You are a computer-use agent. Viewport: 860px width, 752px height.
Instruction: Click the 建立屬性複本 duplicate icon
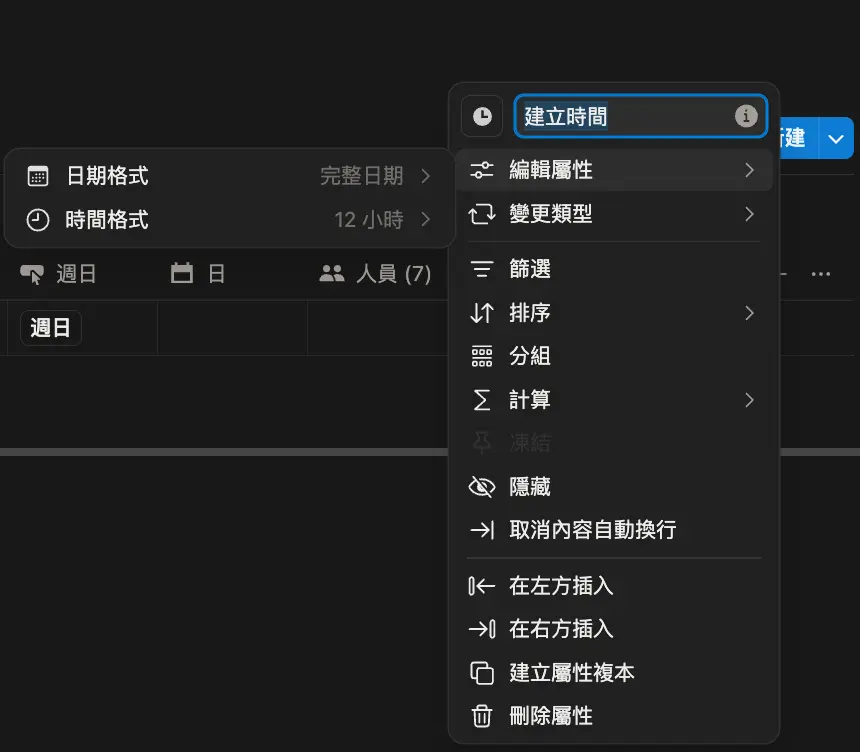pyautogui.click(x=482, y=673)
